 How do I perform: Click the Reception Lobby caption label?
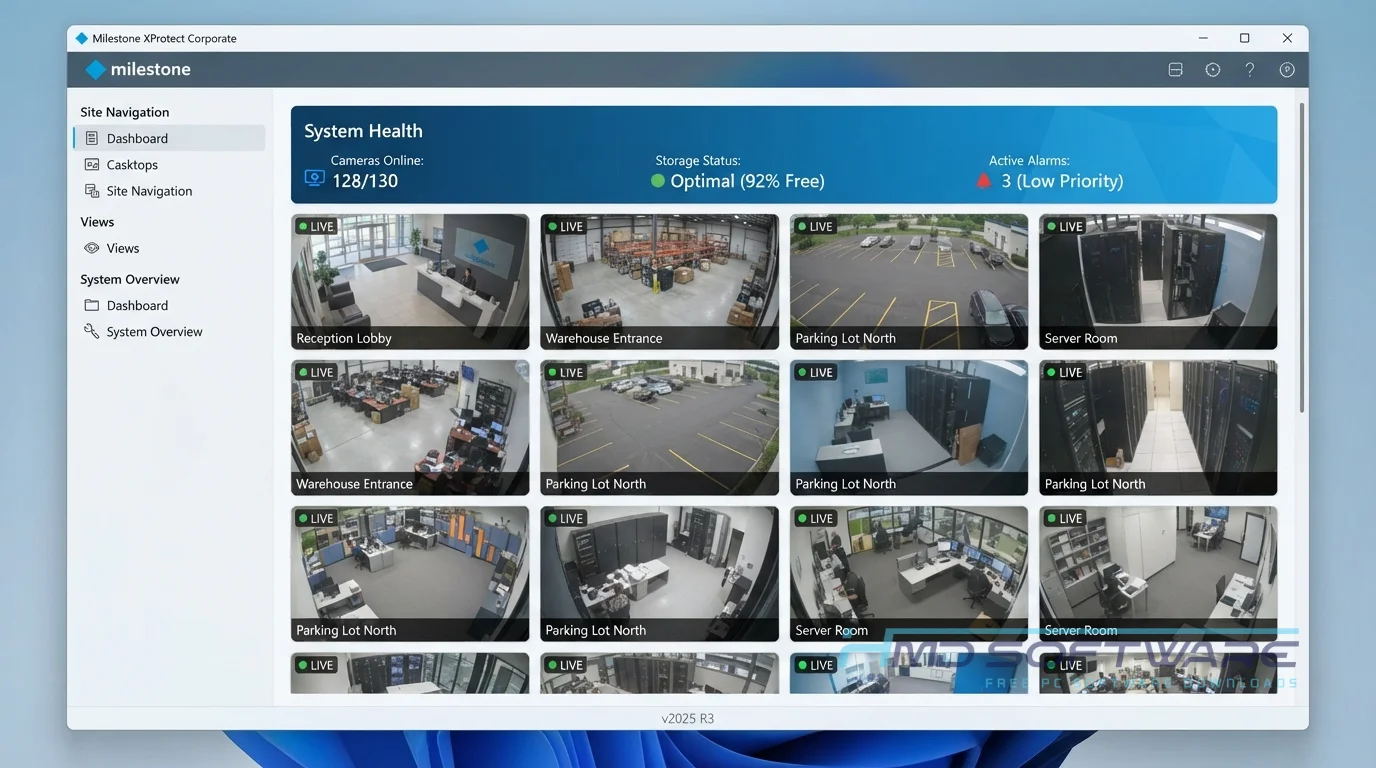coord(344,338)
